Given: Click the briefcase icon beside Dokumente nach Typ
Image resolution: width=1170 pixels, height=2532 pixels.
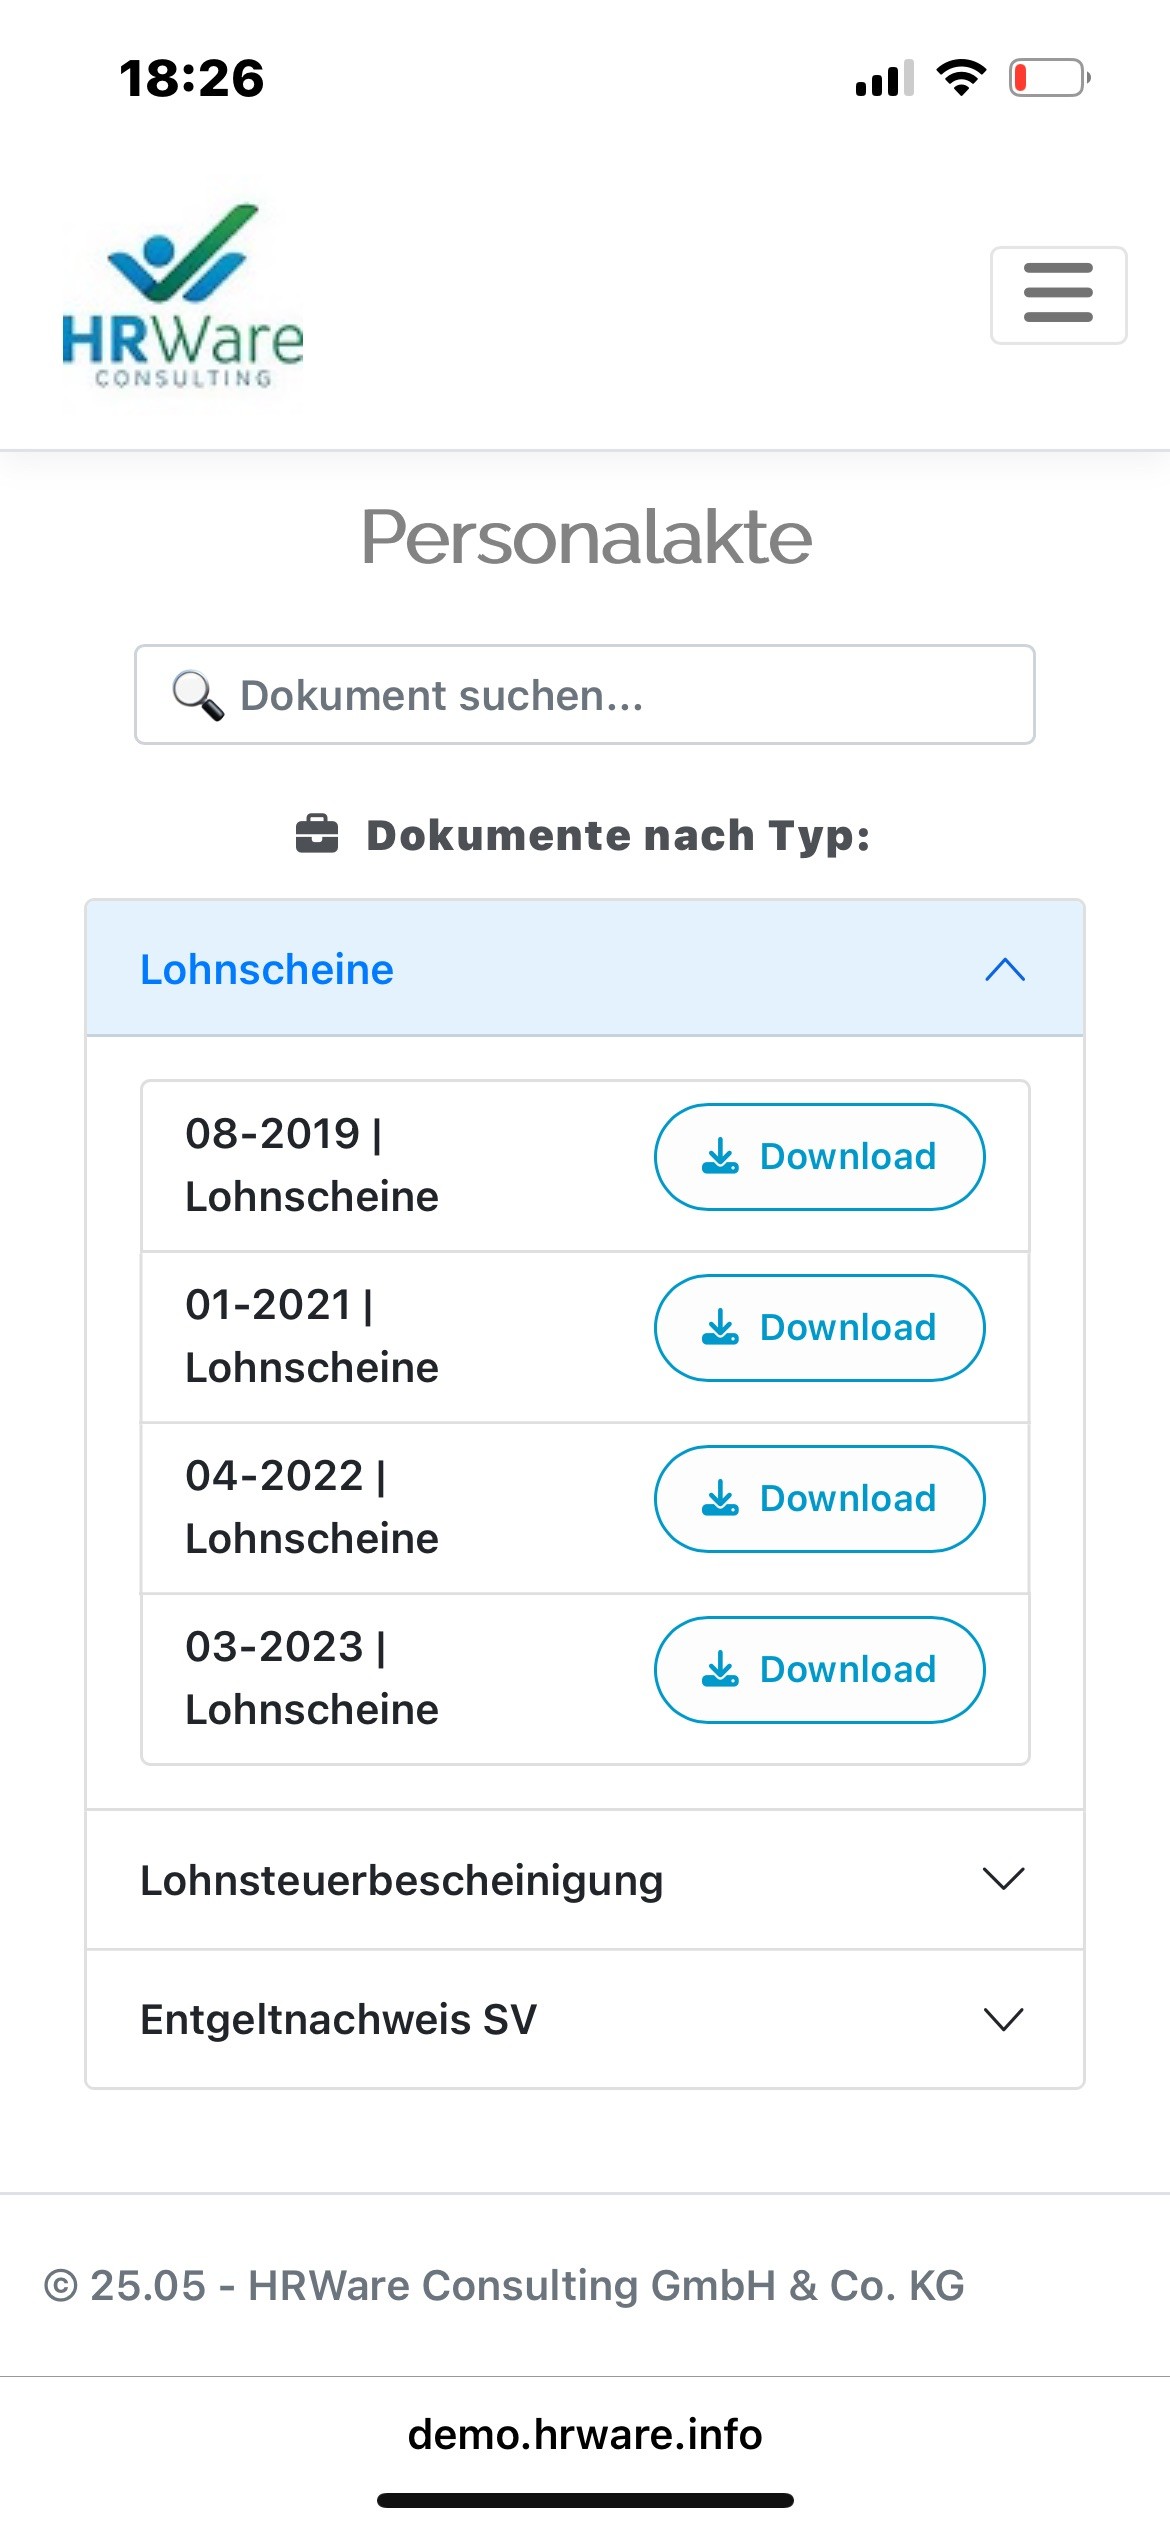Looking at the screenshot, I should pyautogui.click(x=317, y=834).
